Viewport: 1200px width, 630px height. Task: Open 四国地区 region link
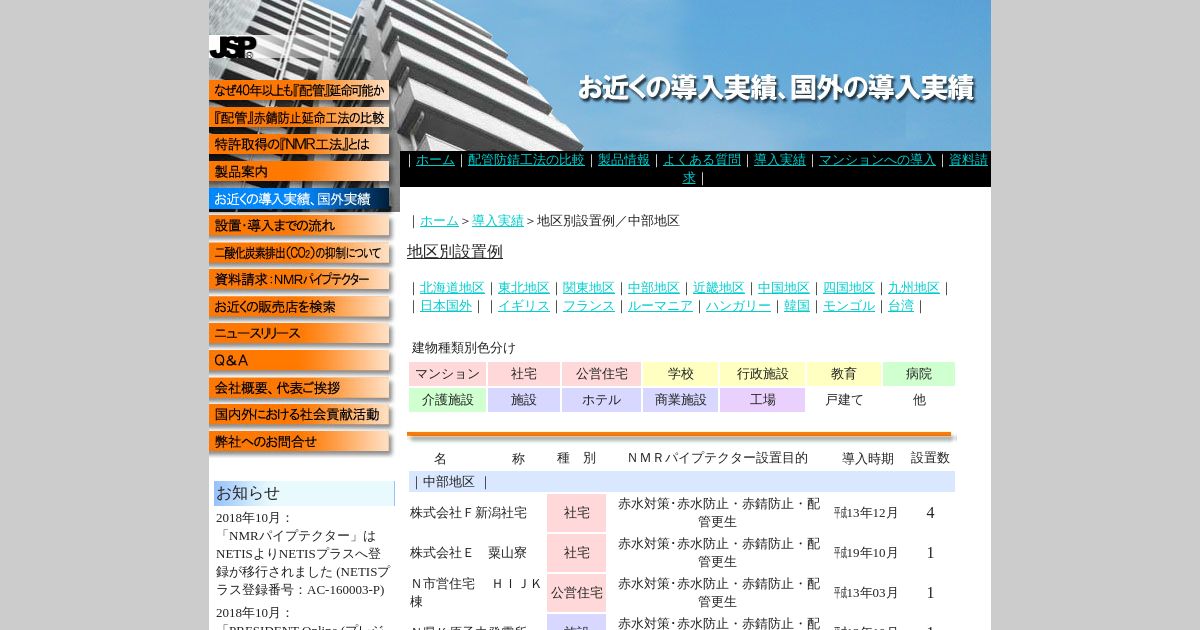click(849, 288)
